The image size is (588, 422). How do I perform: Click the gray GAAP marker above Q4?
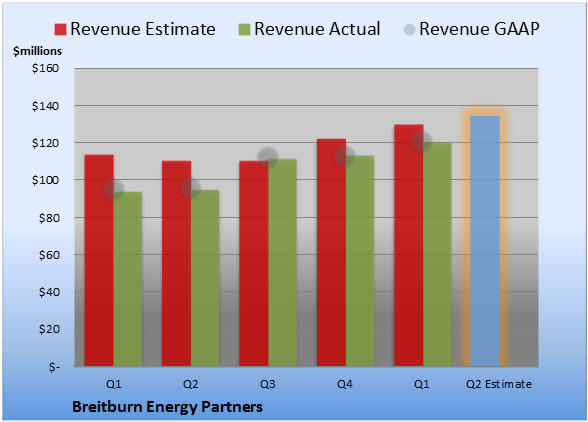(x=345, y=156)
